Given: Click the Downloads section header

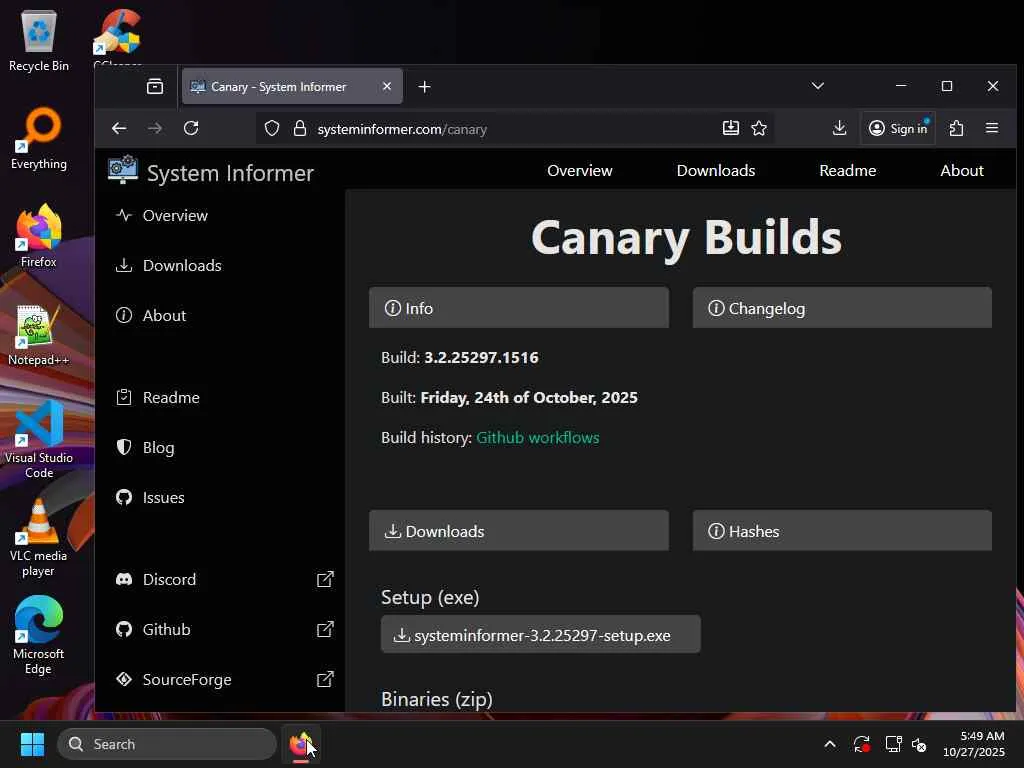Looking at the screenshot, I should pyautogui.click(x=519, y=531).
